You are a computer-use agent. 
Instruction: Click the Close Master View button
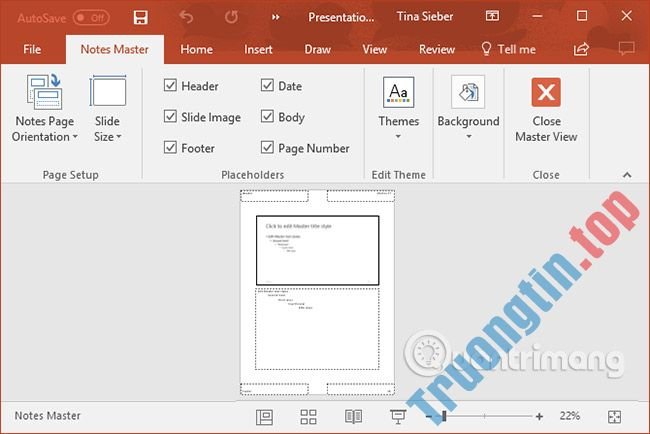click(546, 110)
